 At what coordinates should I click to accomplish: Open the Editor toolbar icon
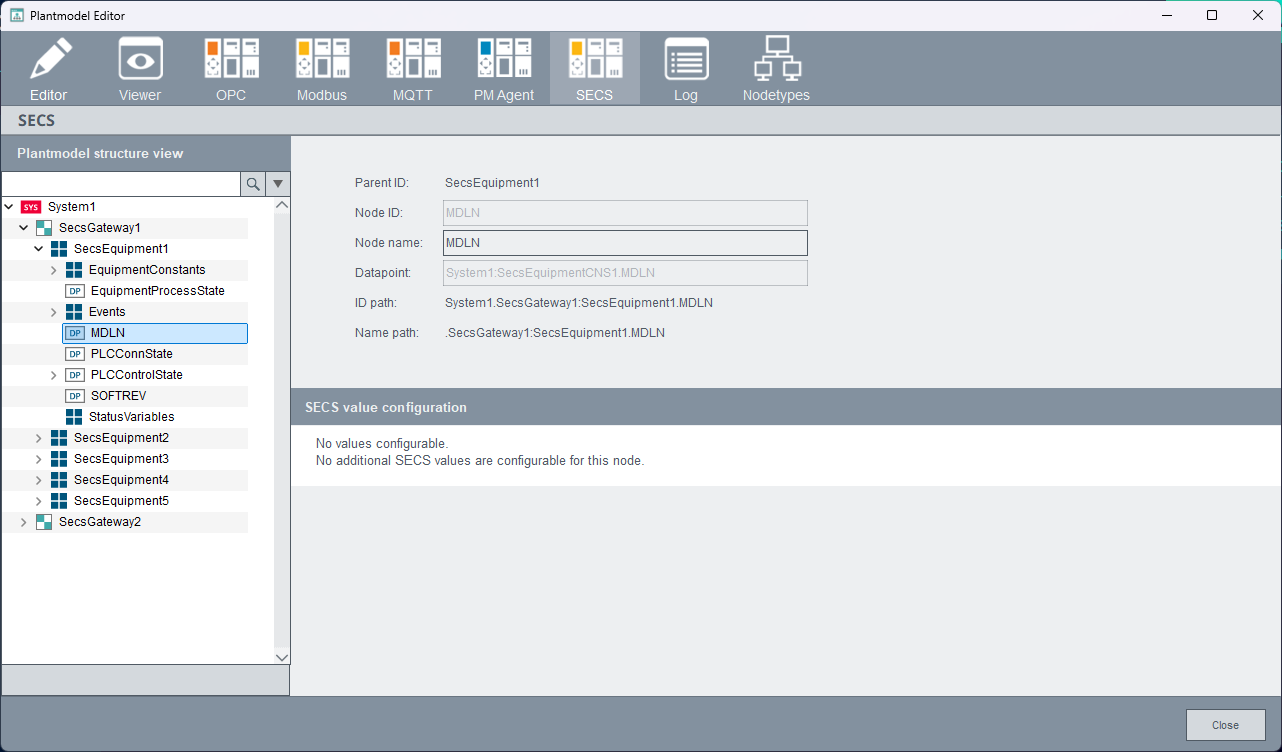point(49,68)
